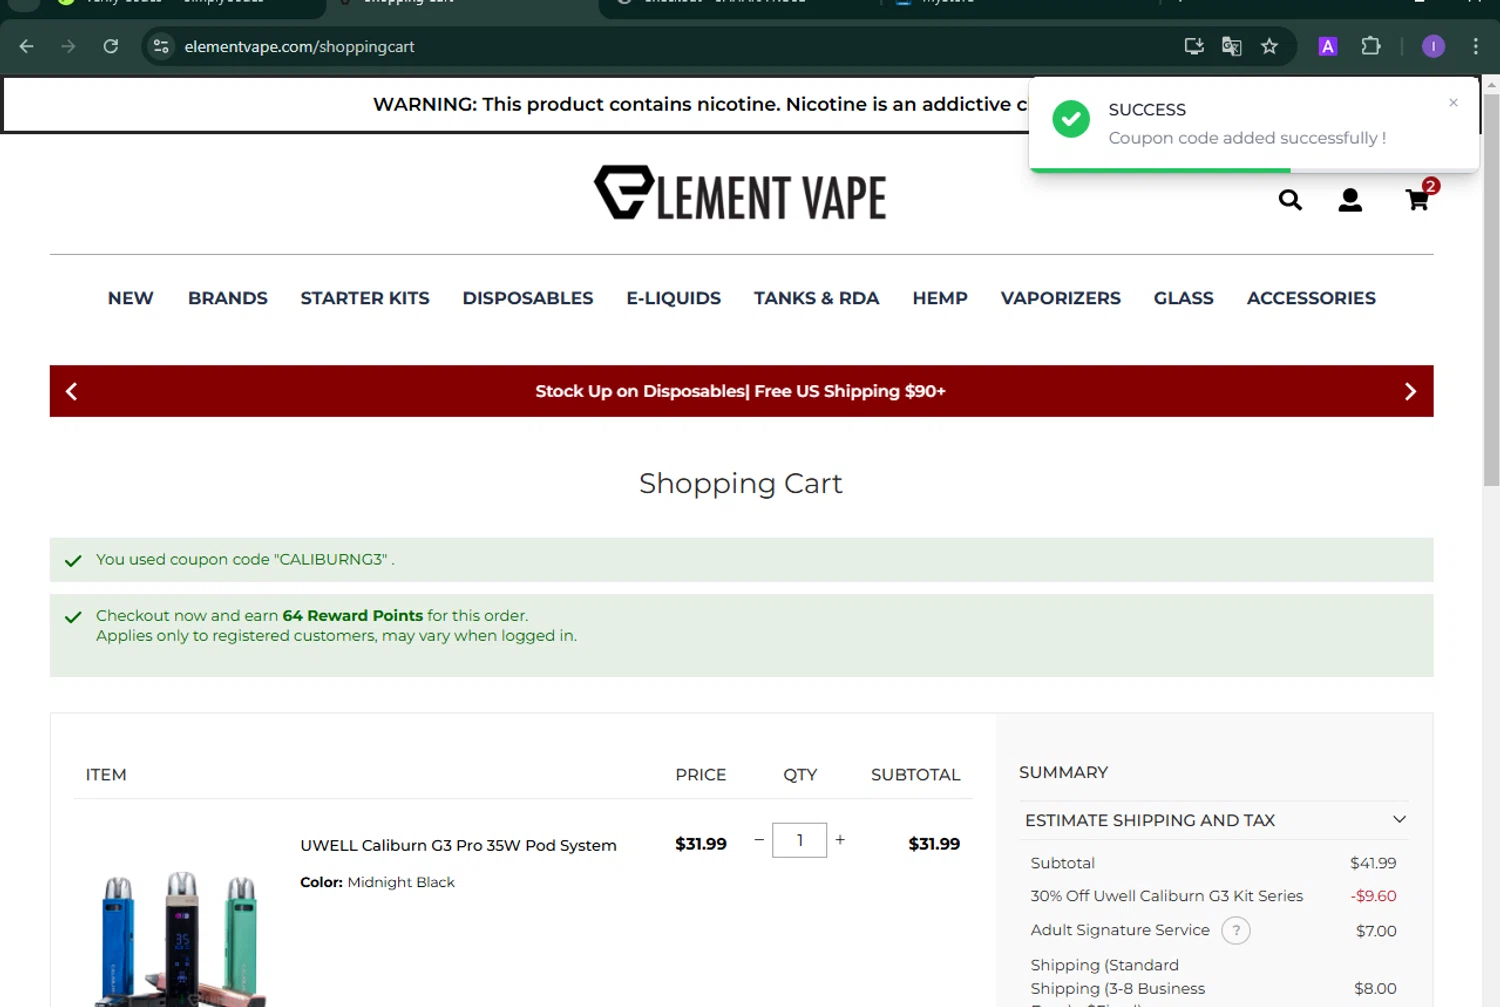Screen dimensions: 1500x1007
Task: Open the NEW menu
Action: [131, 298]
